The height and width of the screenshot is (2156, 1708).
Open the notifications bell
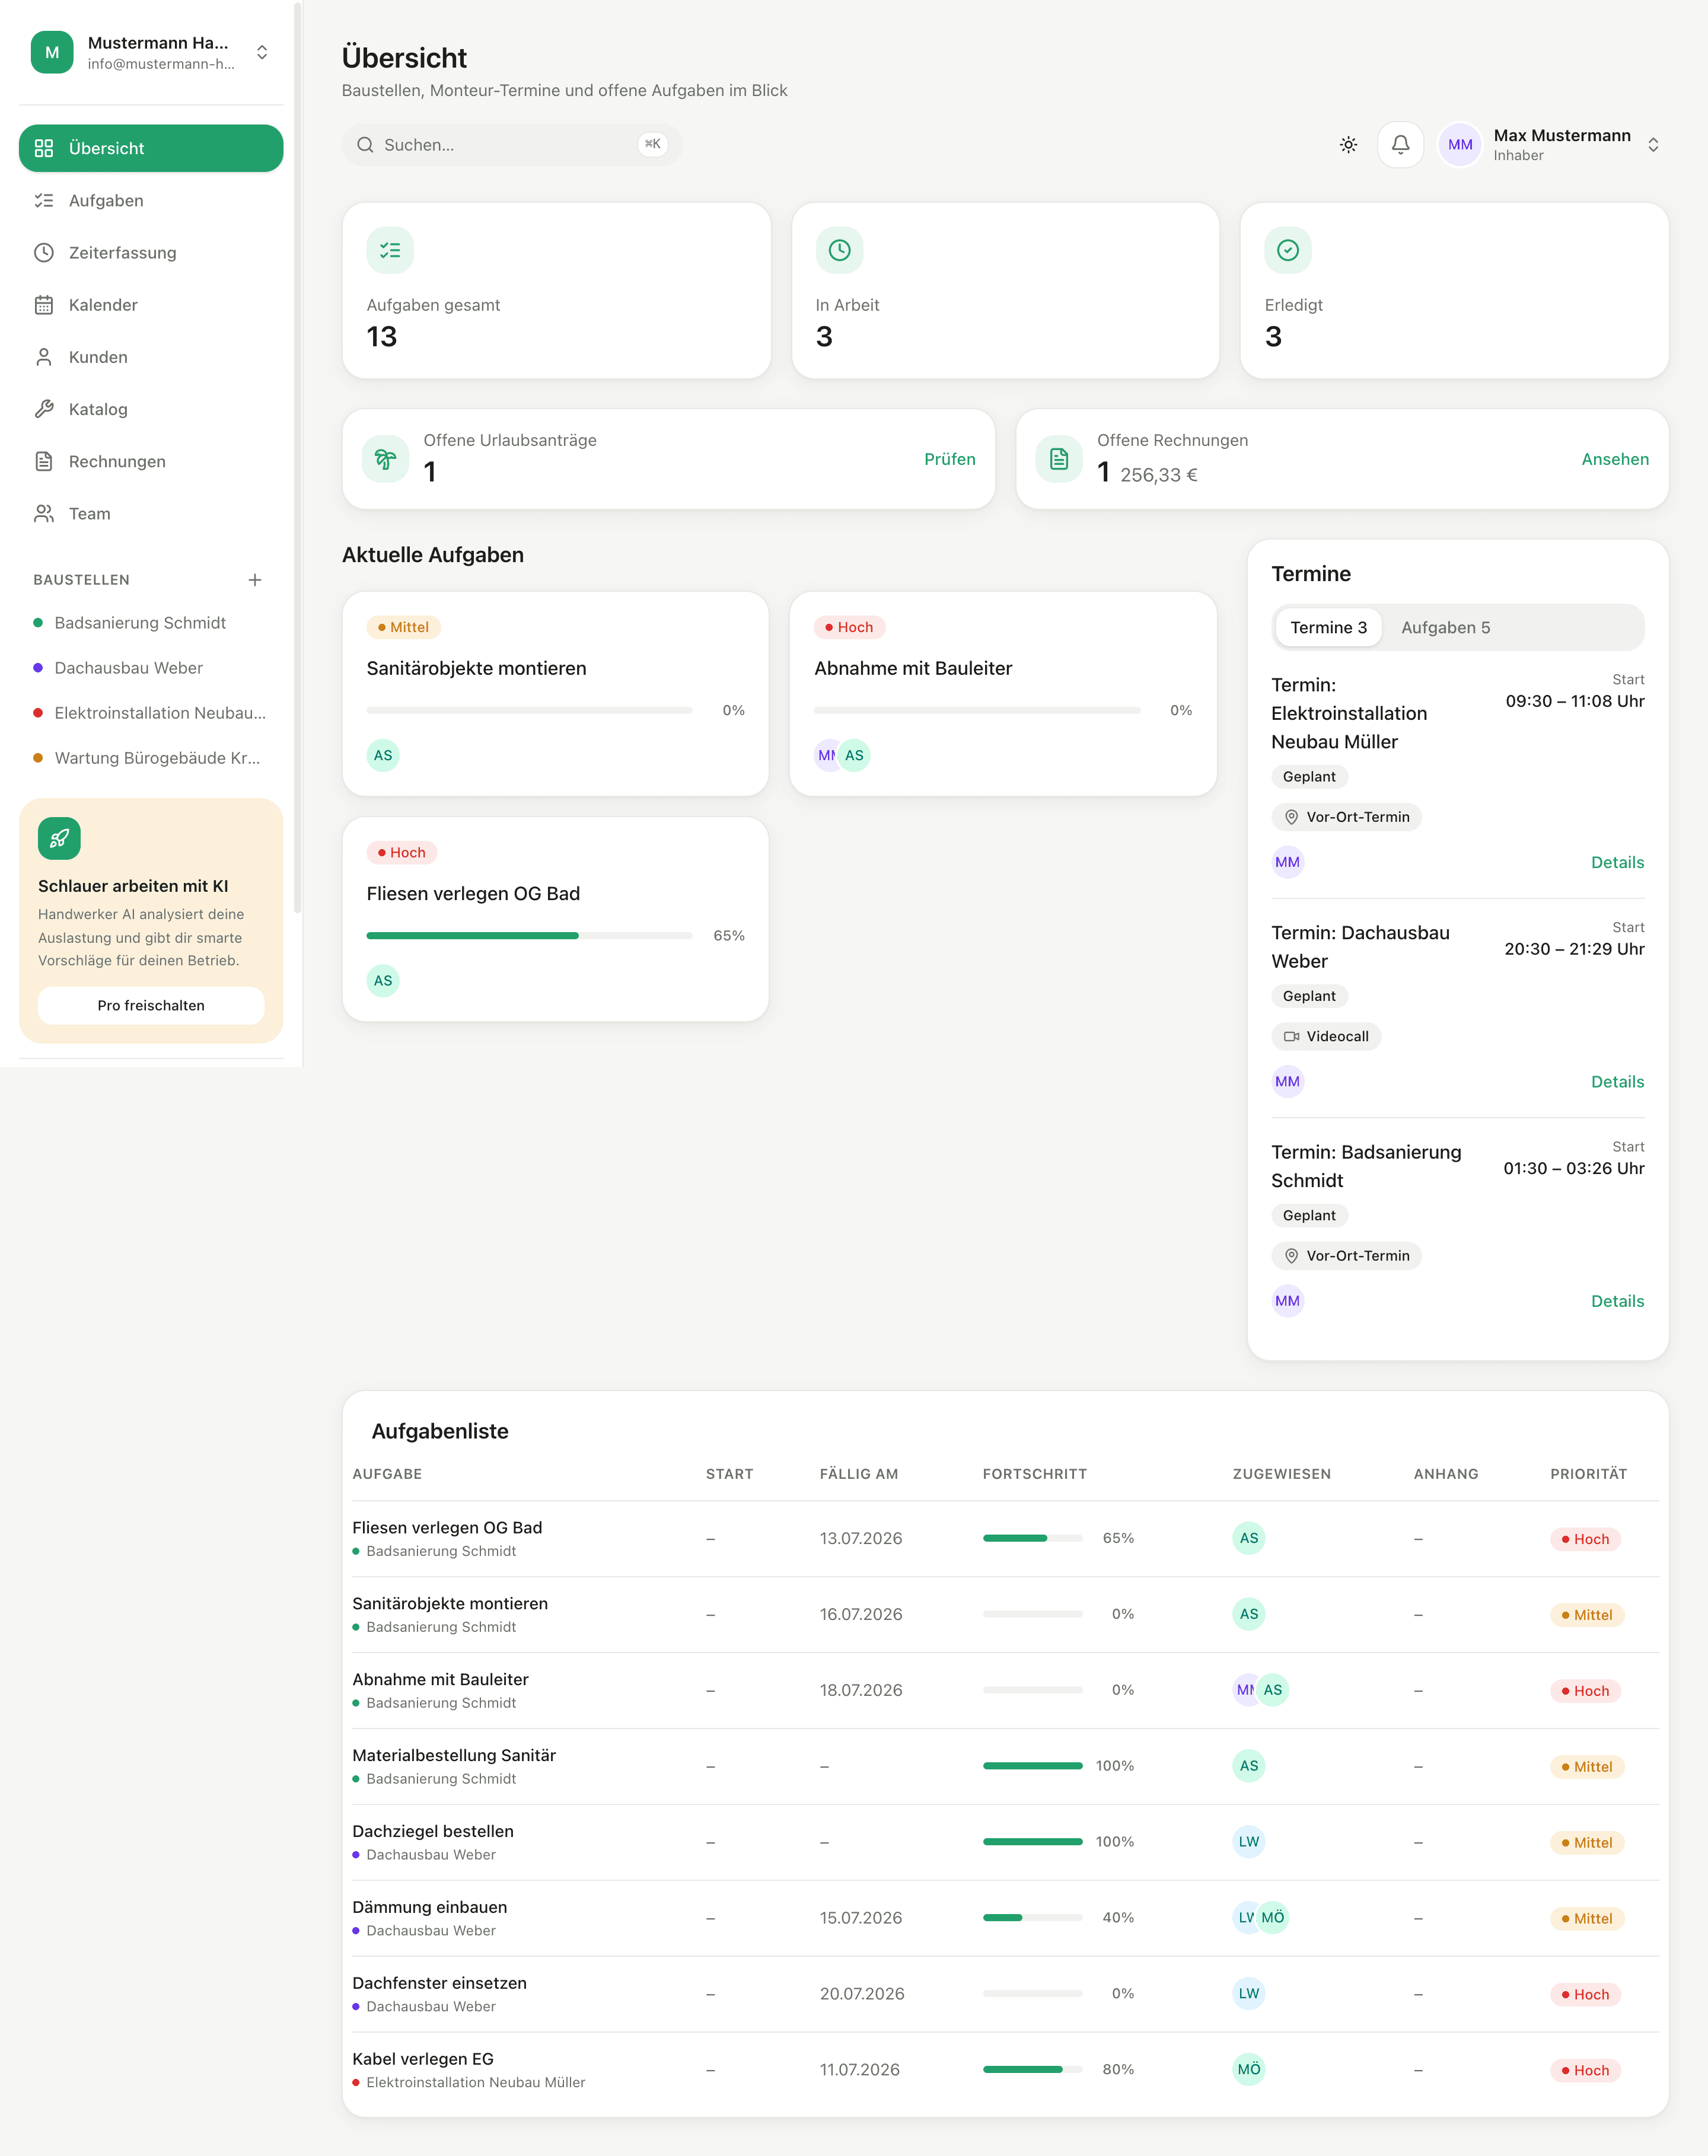pyautogui.click(x=1400, y=145)
